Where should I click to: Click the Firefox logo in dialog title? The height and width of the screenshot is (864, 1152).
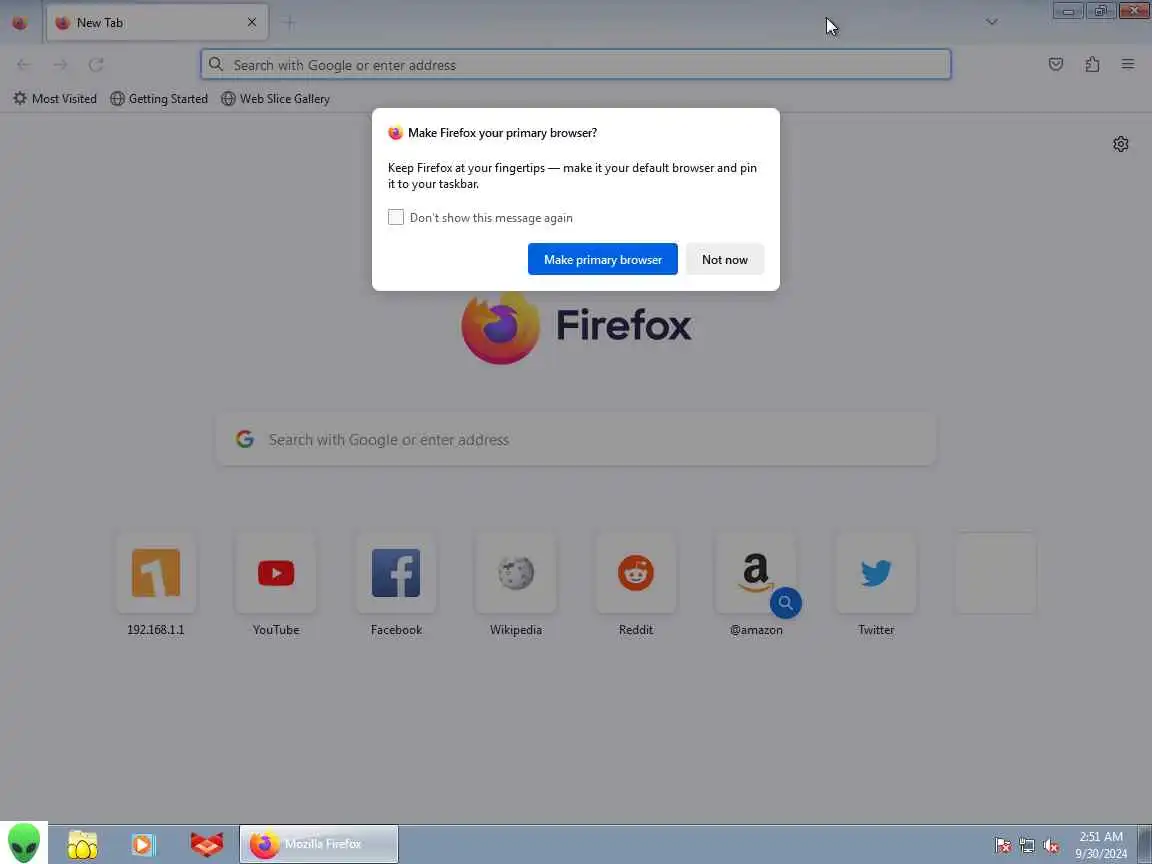pos(395,133)
